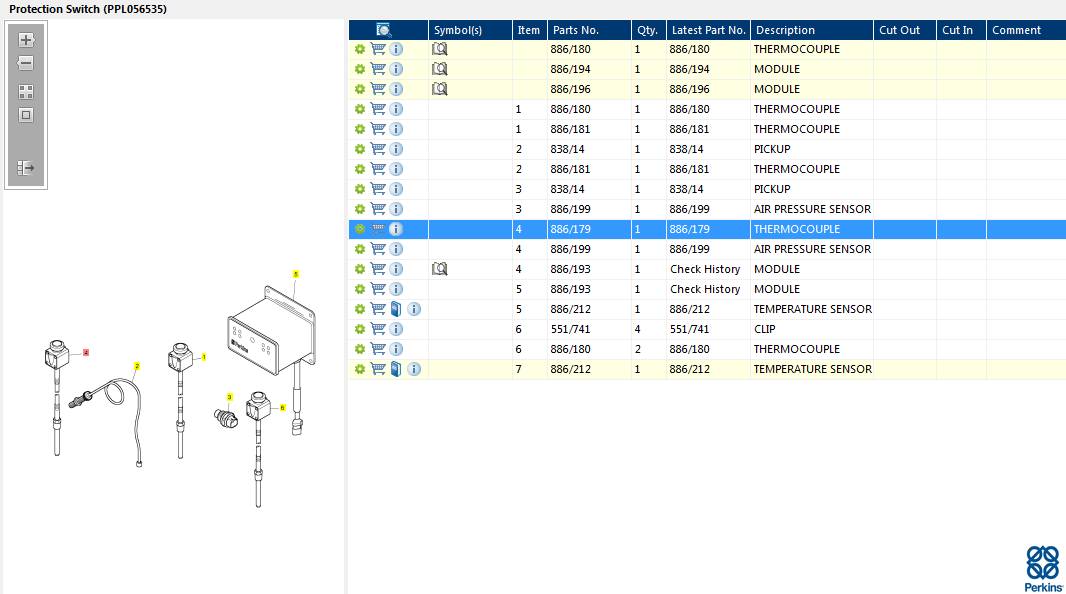Click the symbol icon in the 886/194 row

click(439, 69)
